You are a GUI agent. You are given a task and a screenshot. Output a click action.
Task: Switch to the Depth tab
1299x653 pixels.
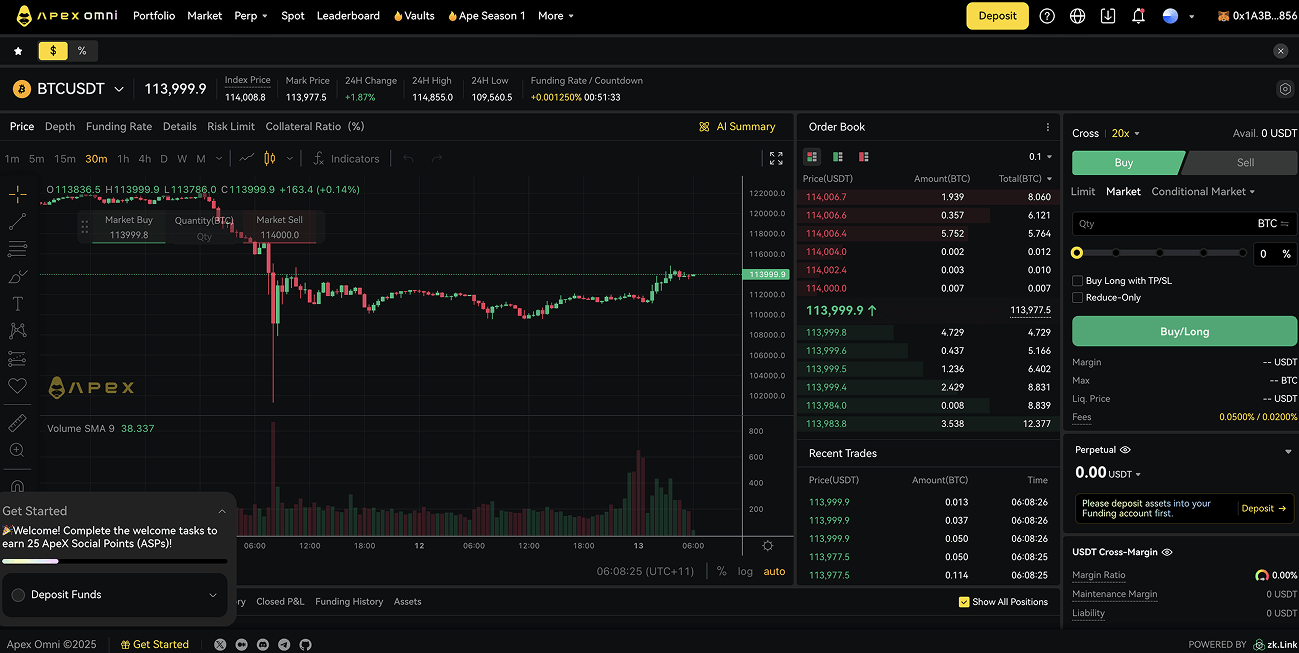pos(59,126)
